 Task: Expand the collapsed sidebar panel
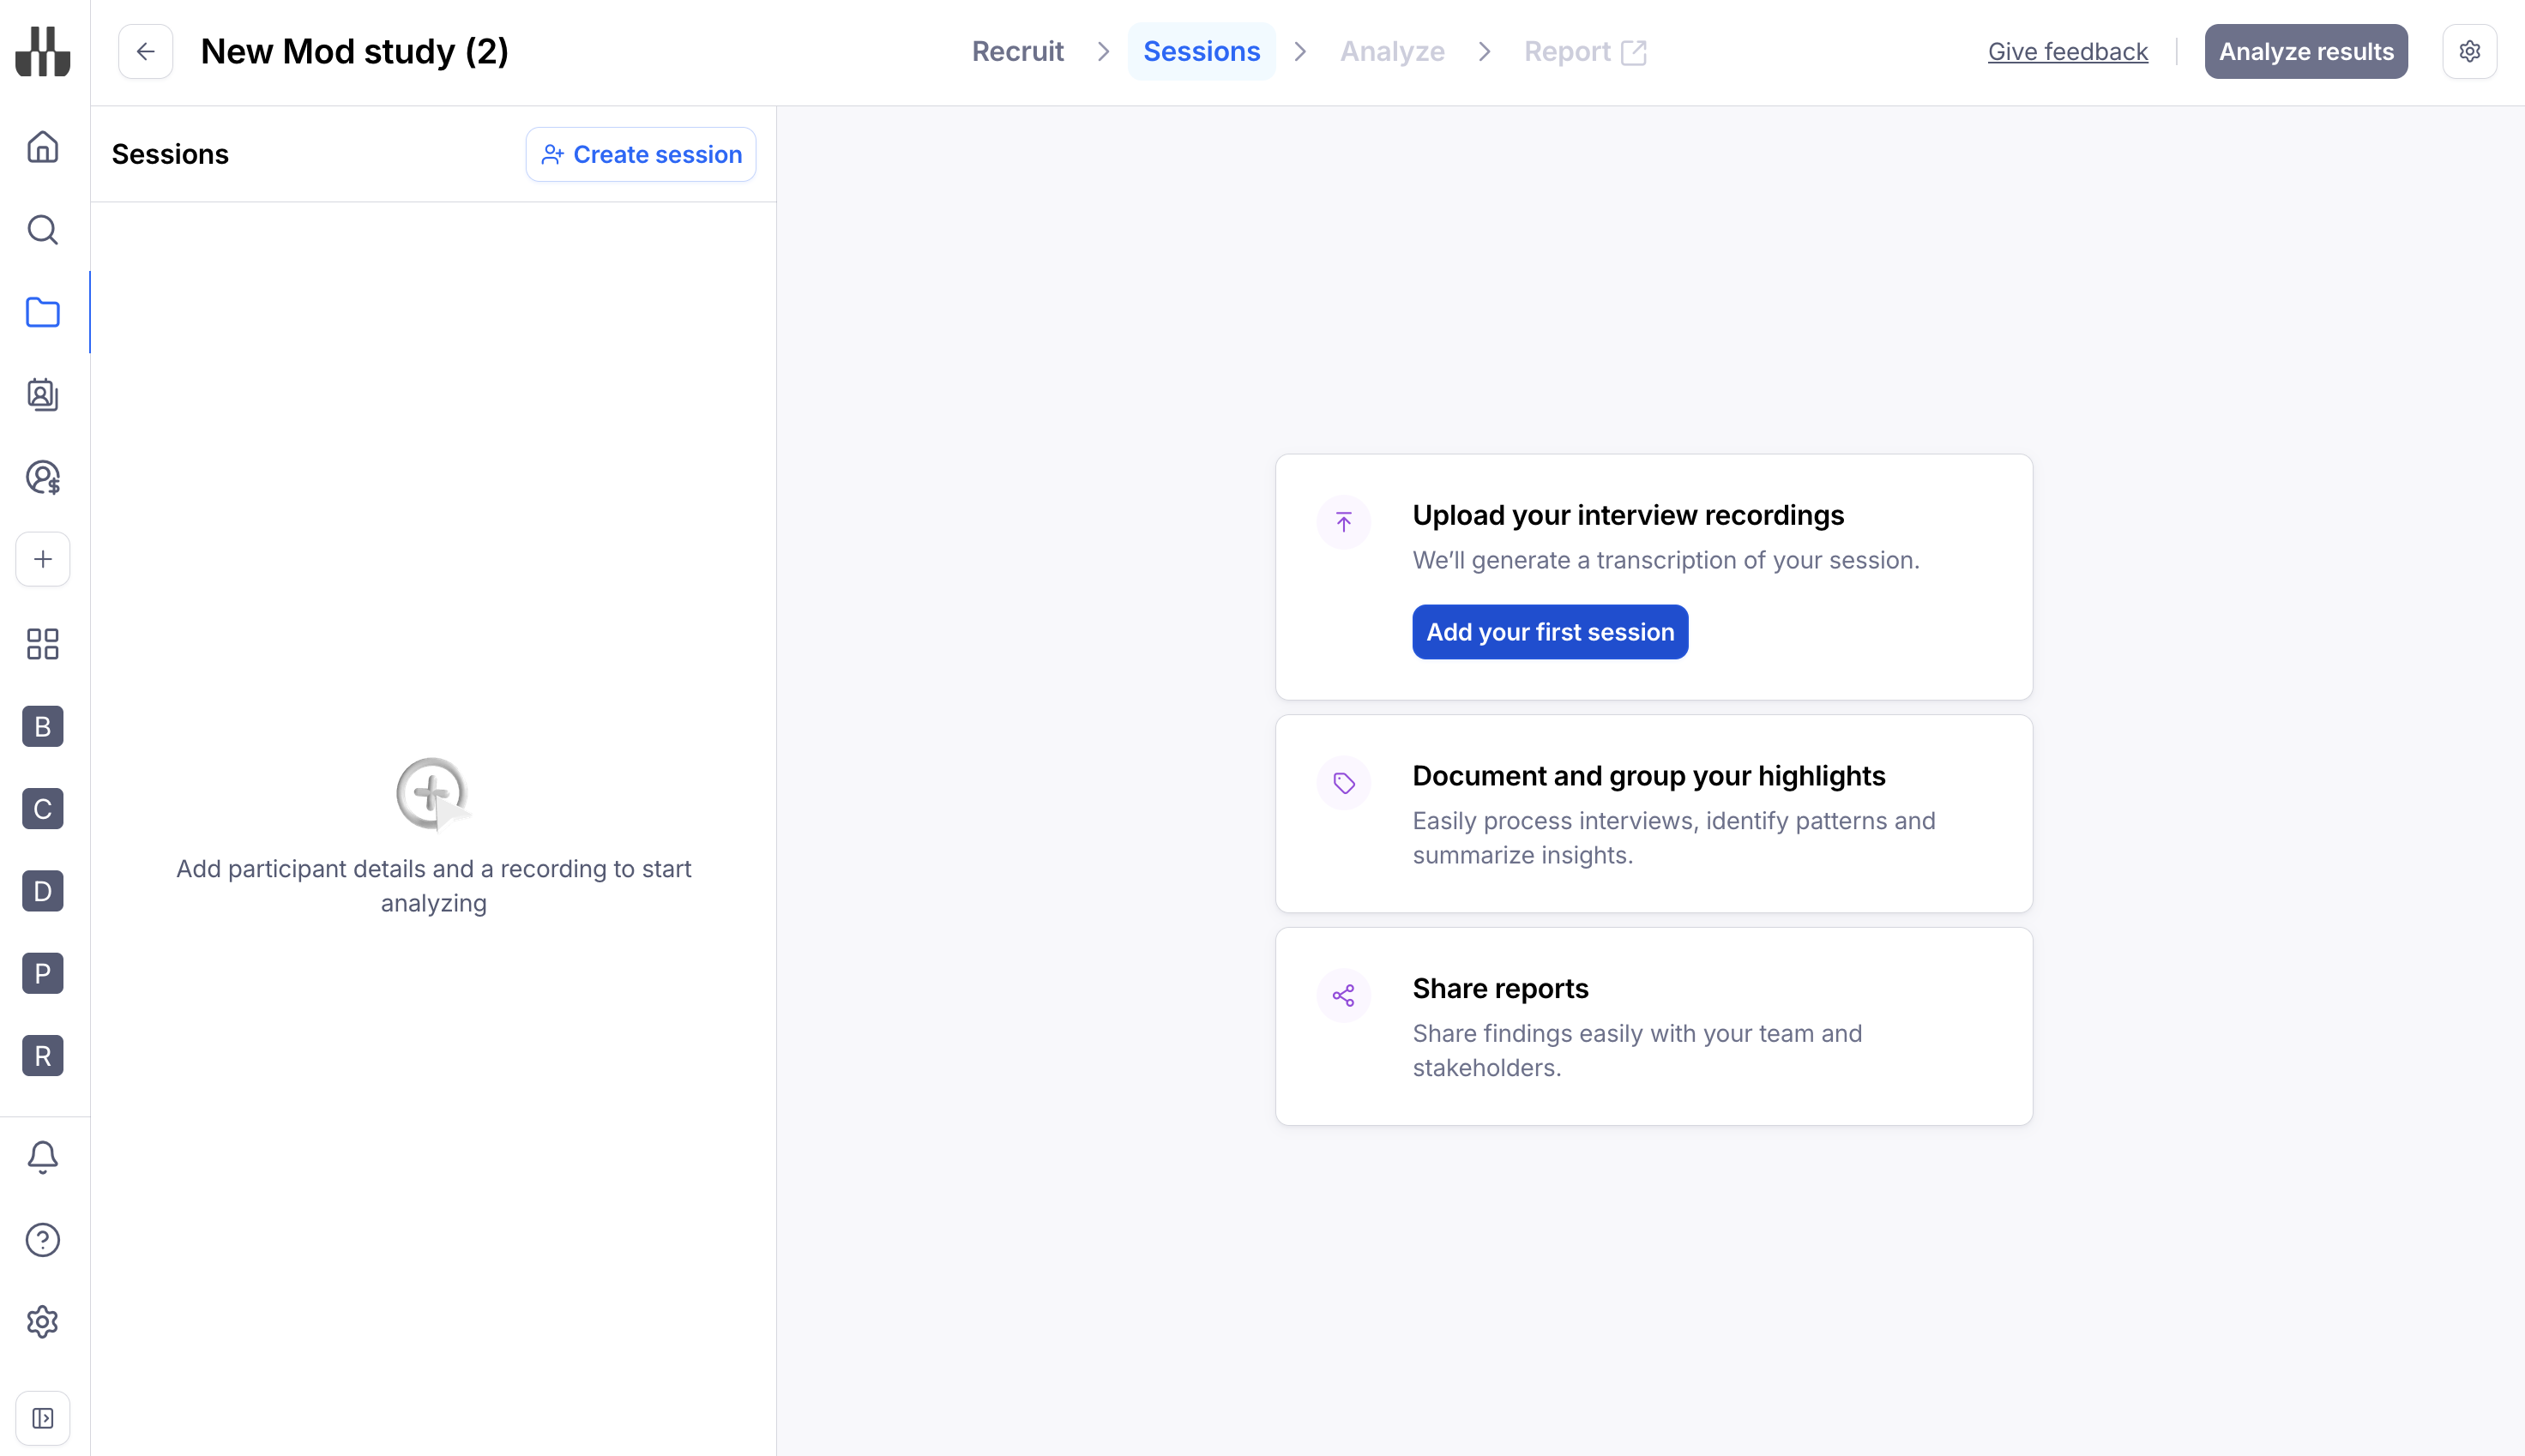coord(42,1418)
